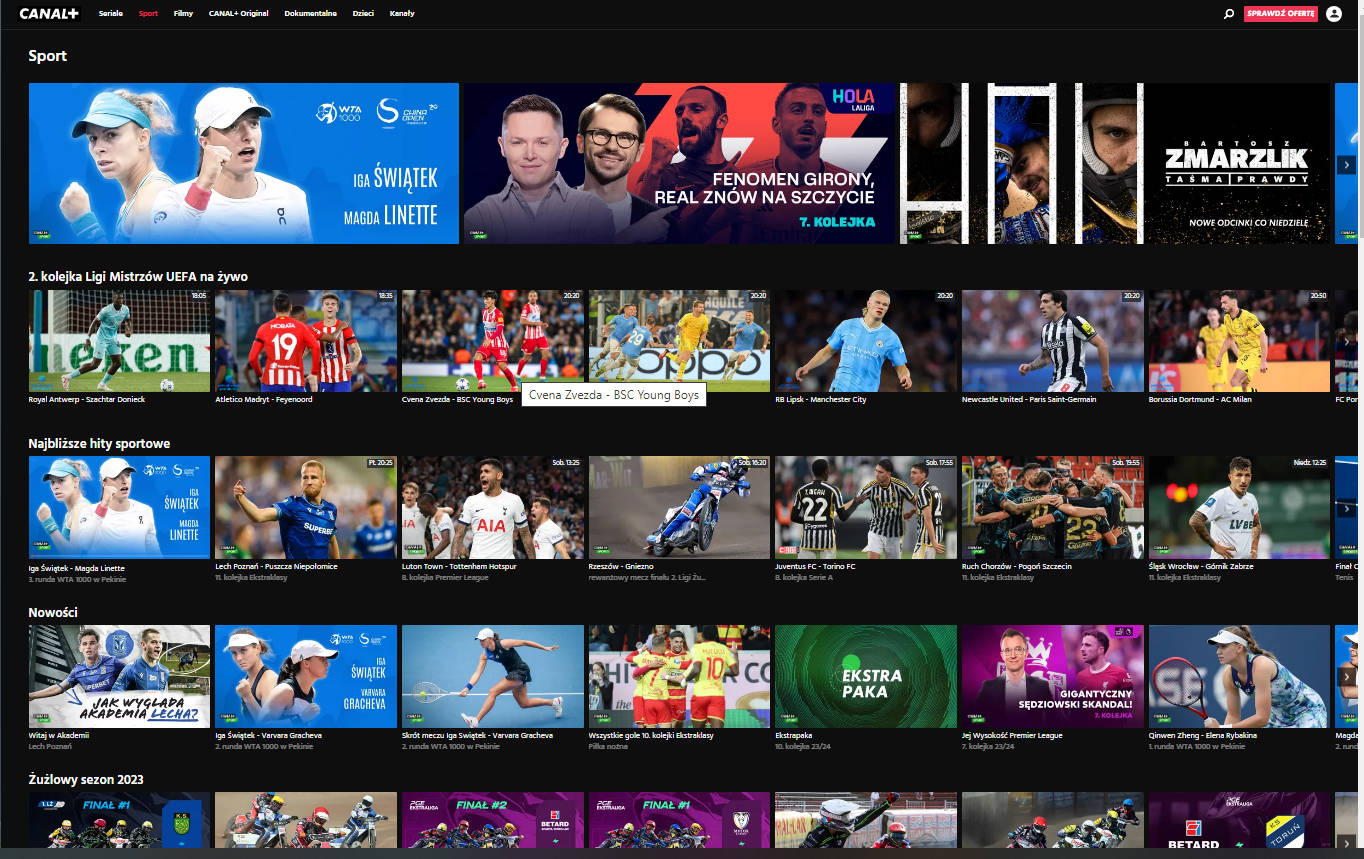The height and width of the screenshot is (859, 1364).
Task: Go to CANAL+ Original section
Action: tap(239, 14)
